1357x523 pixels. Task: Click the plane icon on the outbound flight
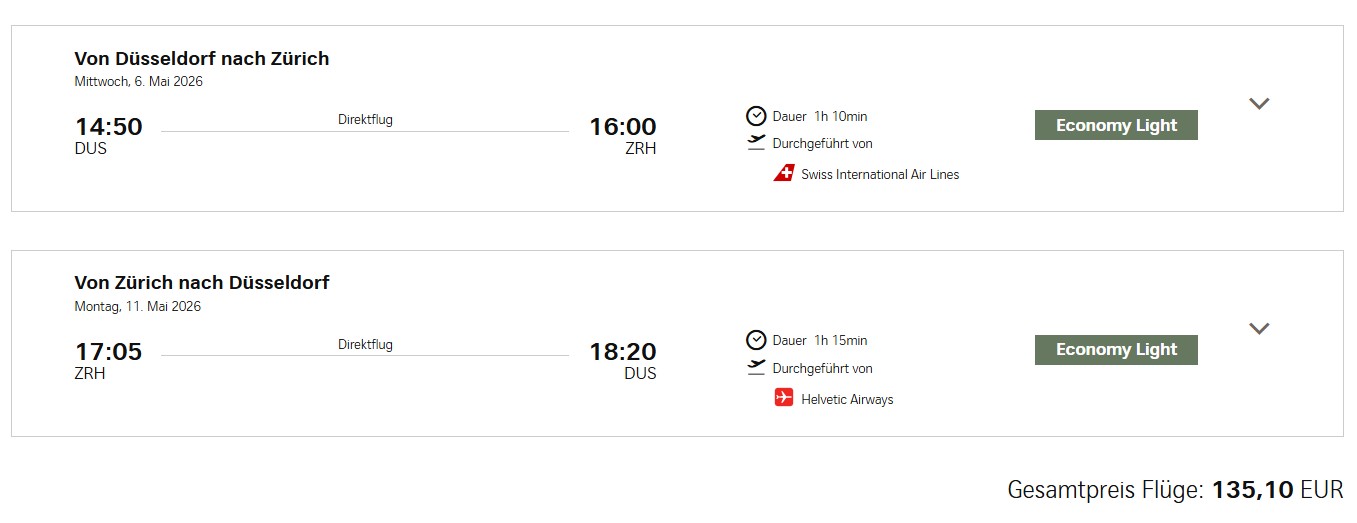pyautogui.click(x=756, y=142)
